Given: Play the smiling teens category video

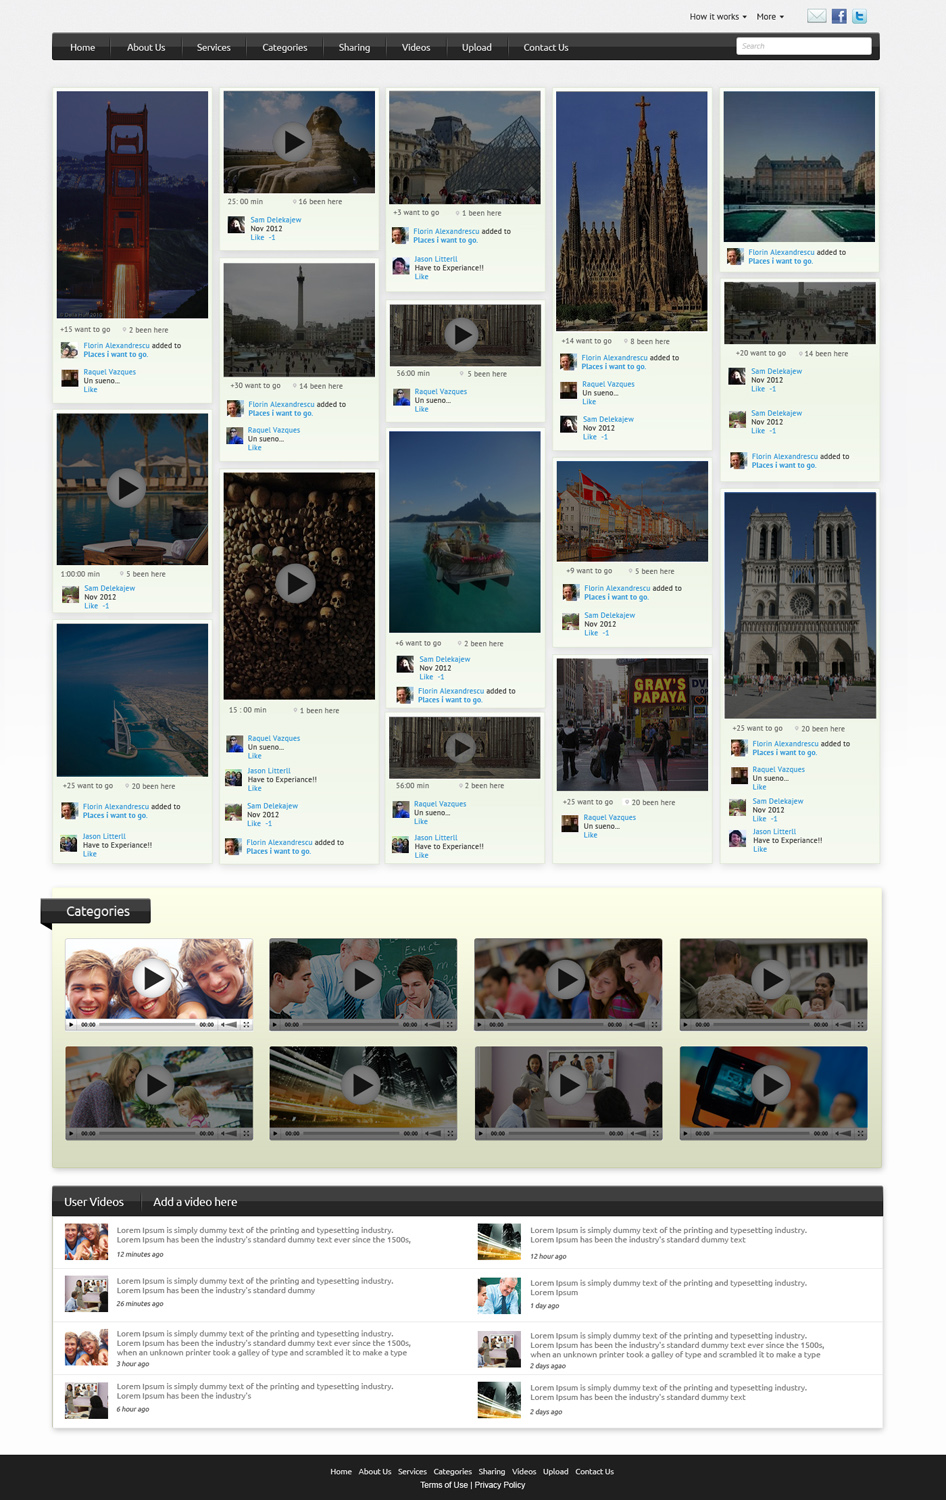Looking at the screenshot, I should 153,978.
